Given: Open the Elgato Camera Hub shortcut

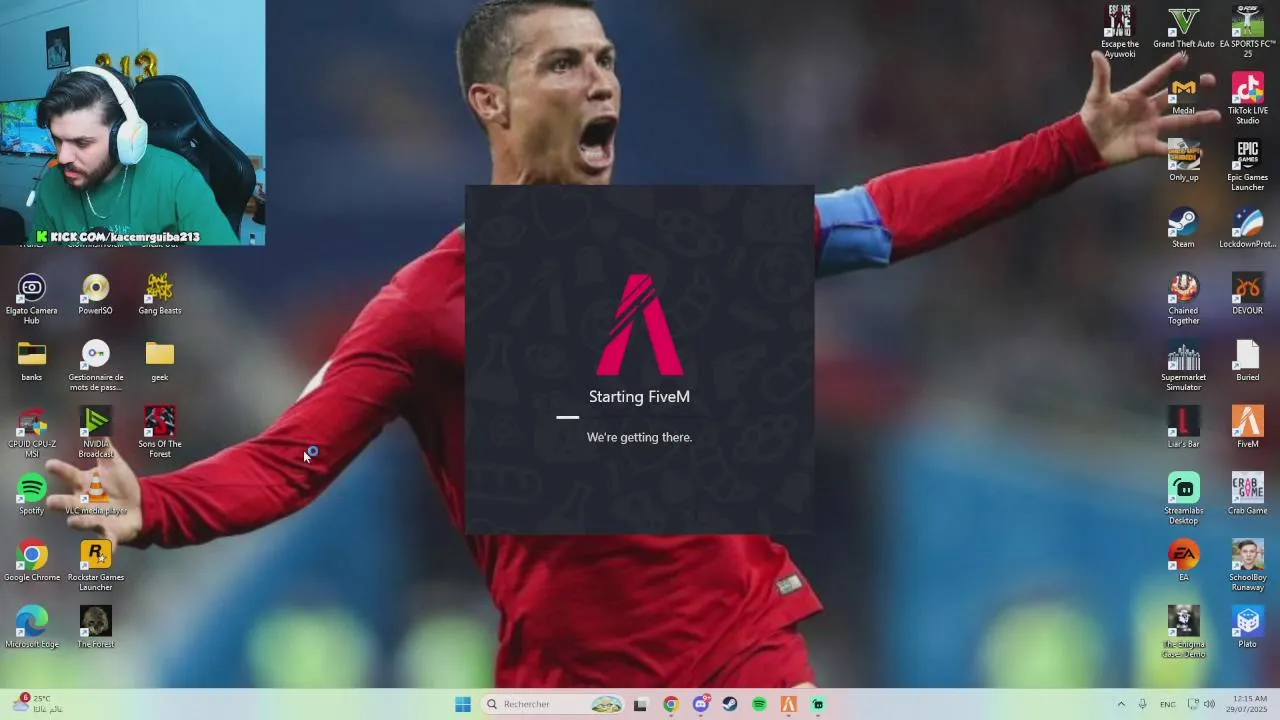Looking at the screenshot, I should coord(32,298).
